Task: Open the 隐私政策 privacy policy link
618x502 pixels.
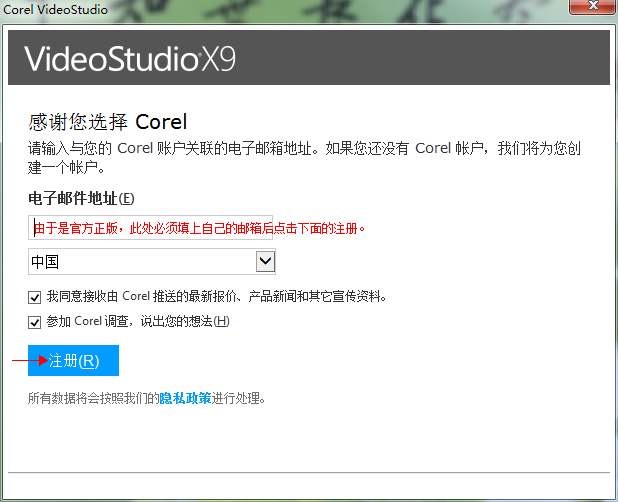Action: point(185,398)
